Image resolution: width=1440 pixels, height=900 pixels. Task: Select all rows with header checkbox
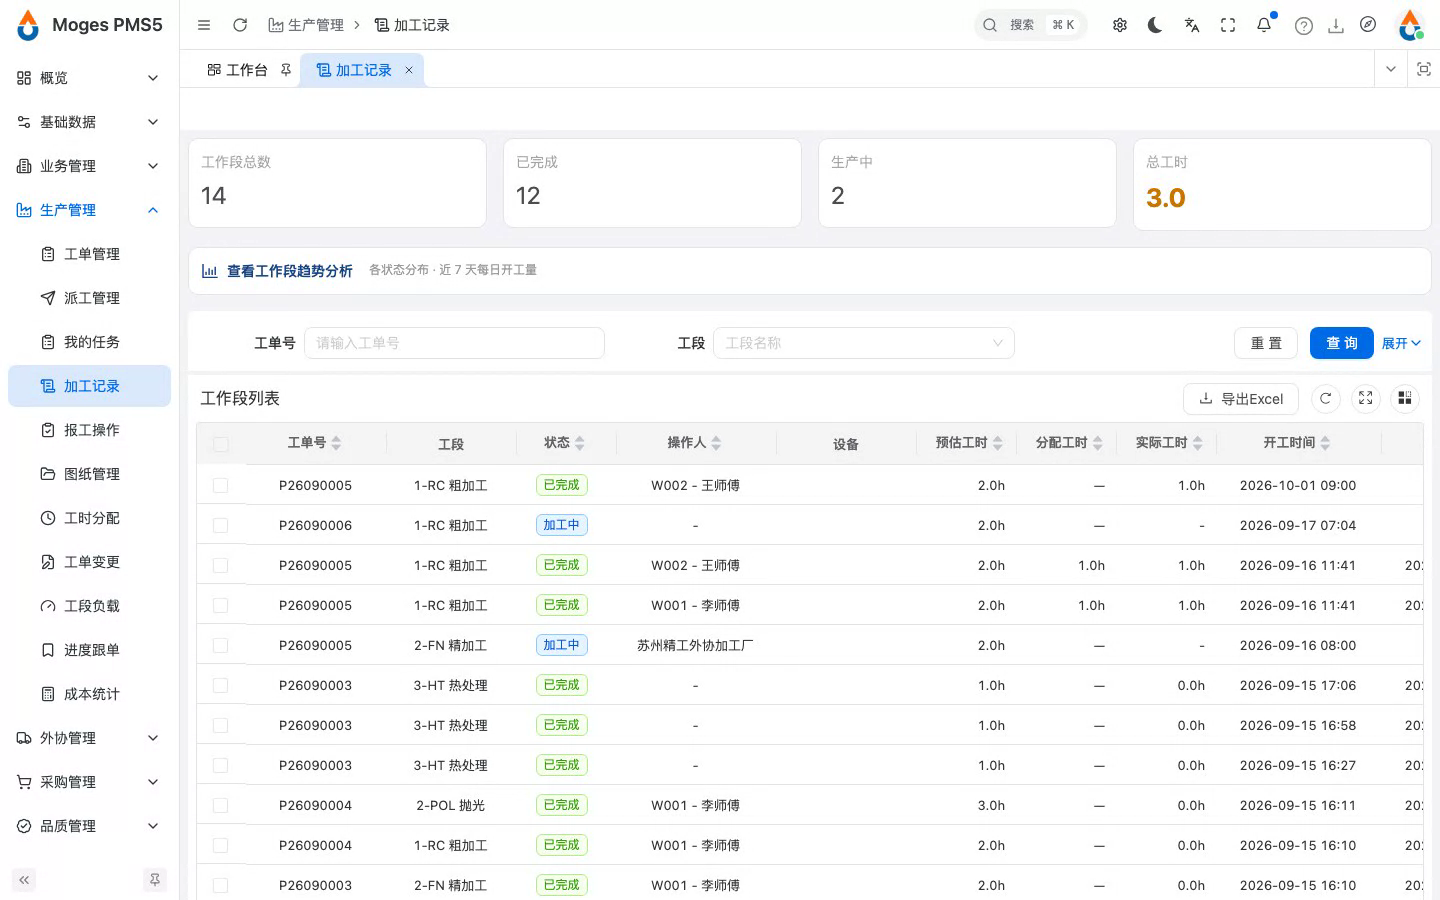(x=221, y=444)
